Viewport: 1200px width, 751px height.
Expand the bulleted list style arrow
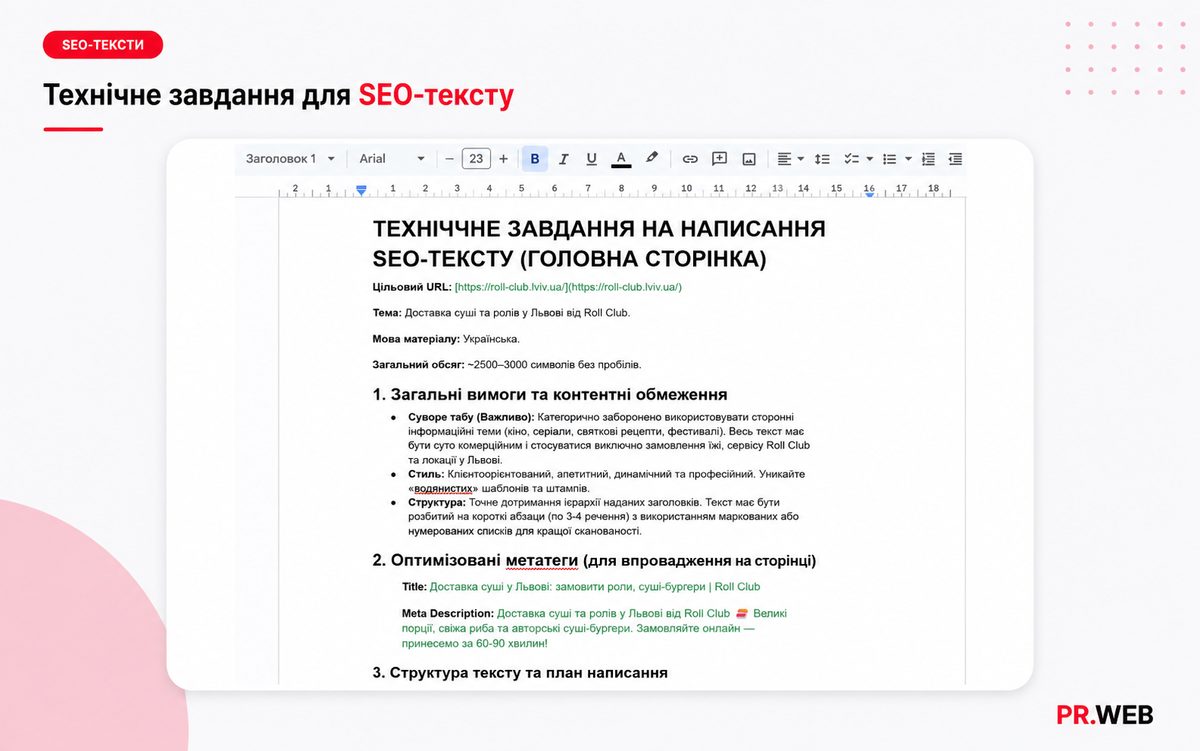908,159
